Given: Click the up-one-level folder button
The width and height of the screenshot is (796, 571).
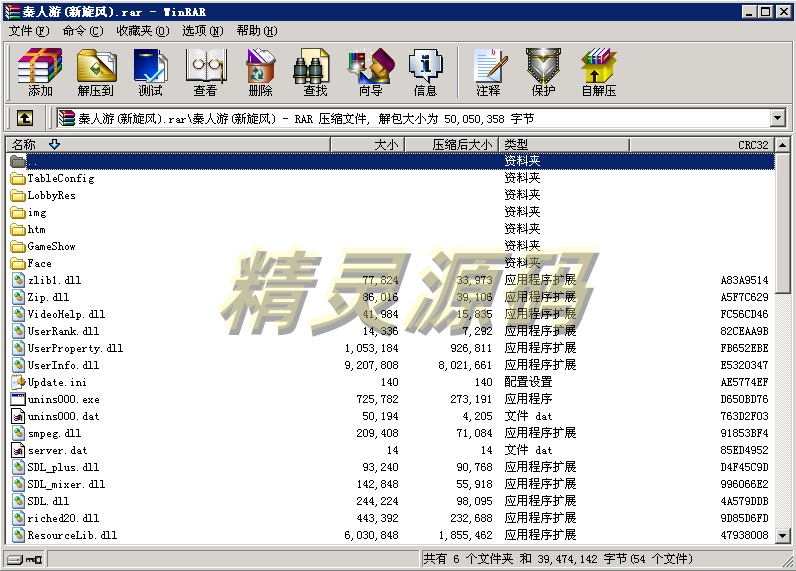Looking at the screenshot, I should (24, 119).
